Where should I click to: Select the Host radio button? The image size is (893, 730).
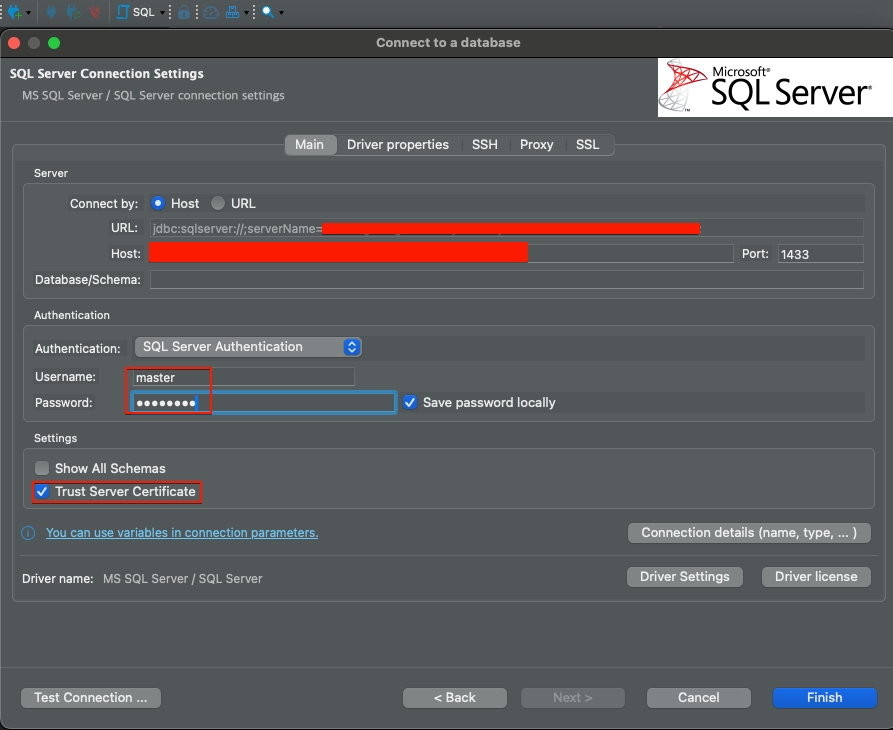click(x=158, y=203)
